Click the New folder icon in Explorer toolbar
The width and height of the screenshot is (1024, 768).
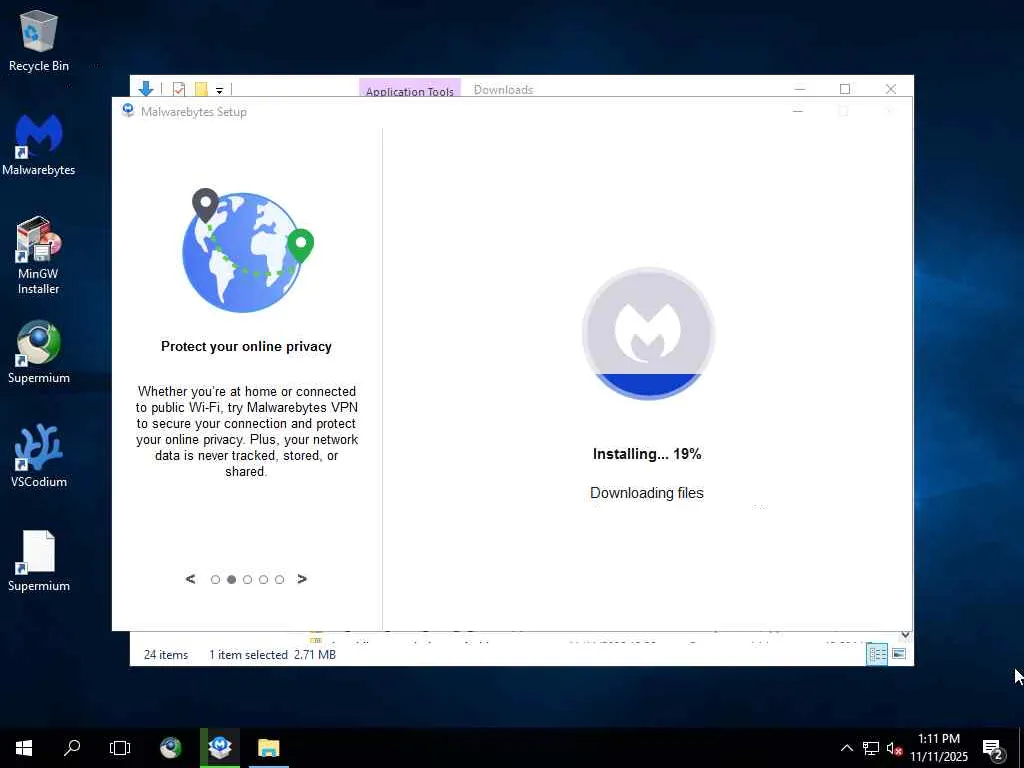201,89
